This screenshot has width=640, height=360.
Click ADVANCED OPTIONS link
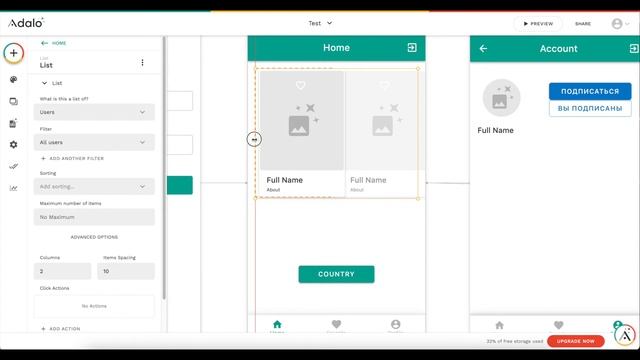coord(94,237)
